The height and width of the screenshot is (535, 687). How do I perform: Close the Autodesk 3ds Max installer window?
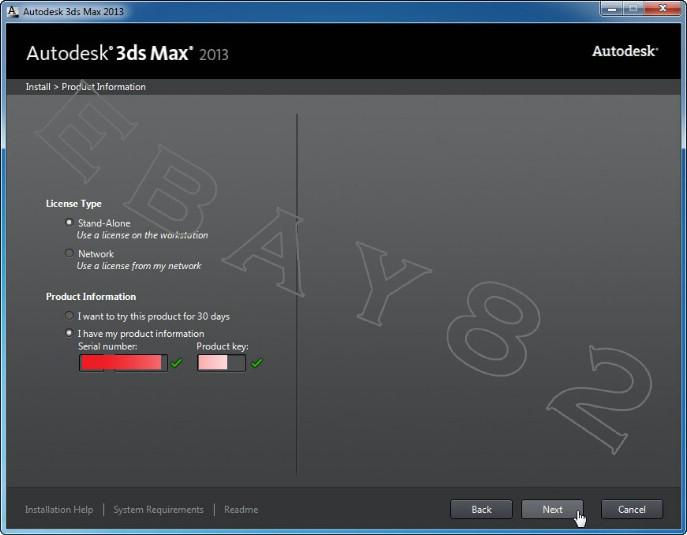coord(662,9)
